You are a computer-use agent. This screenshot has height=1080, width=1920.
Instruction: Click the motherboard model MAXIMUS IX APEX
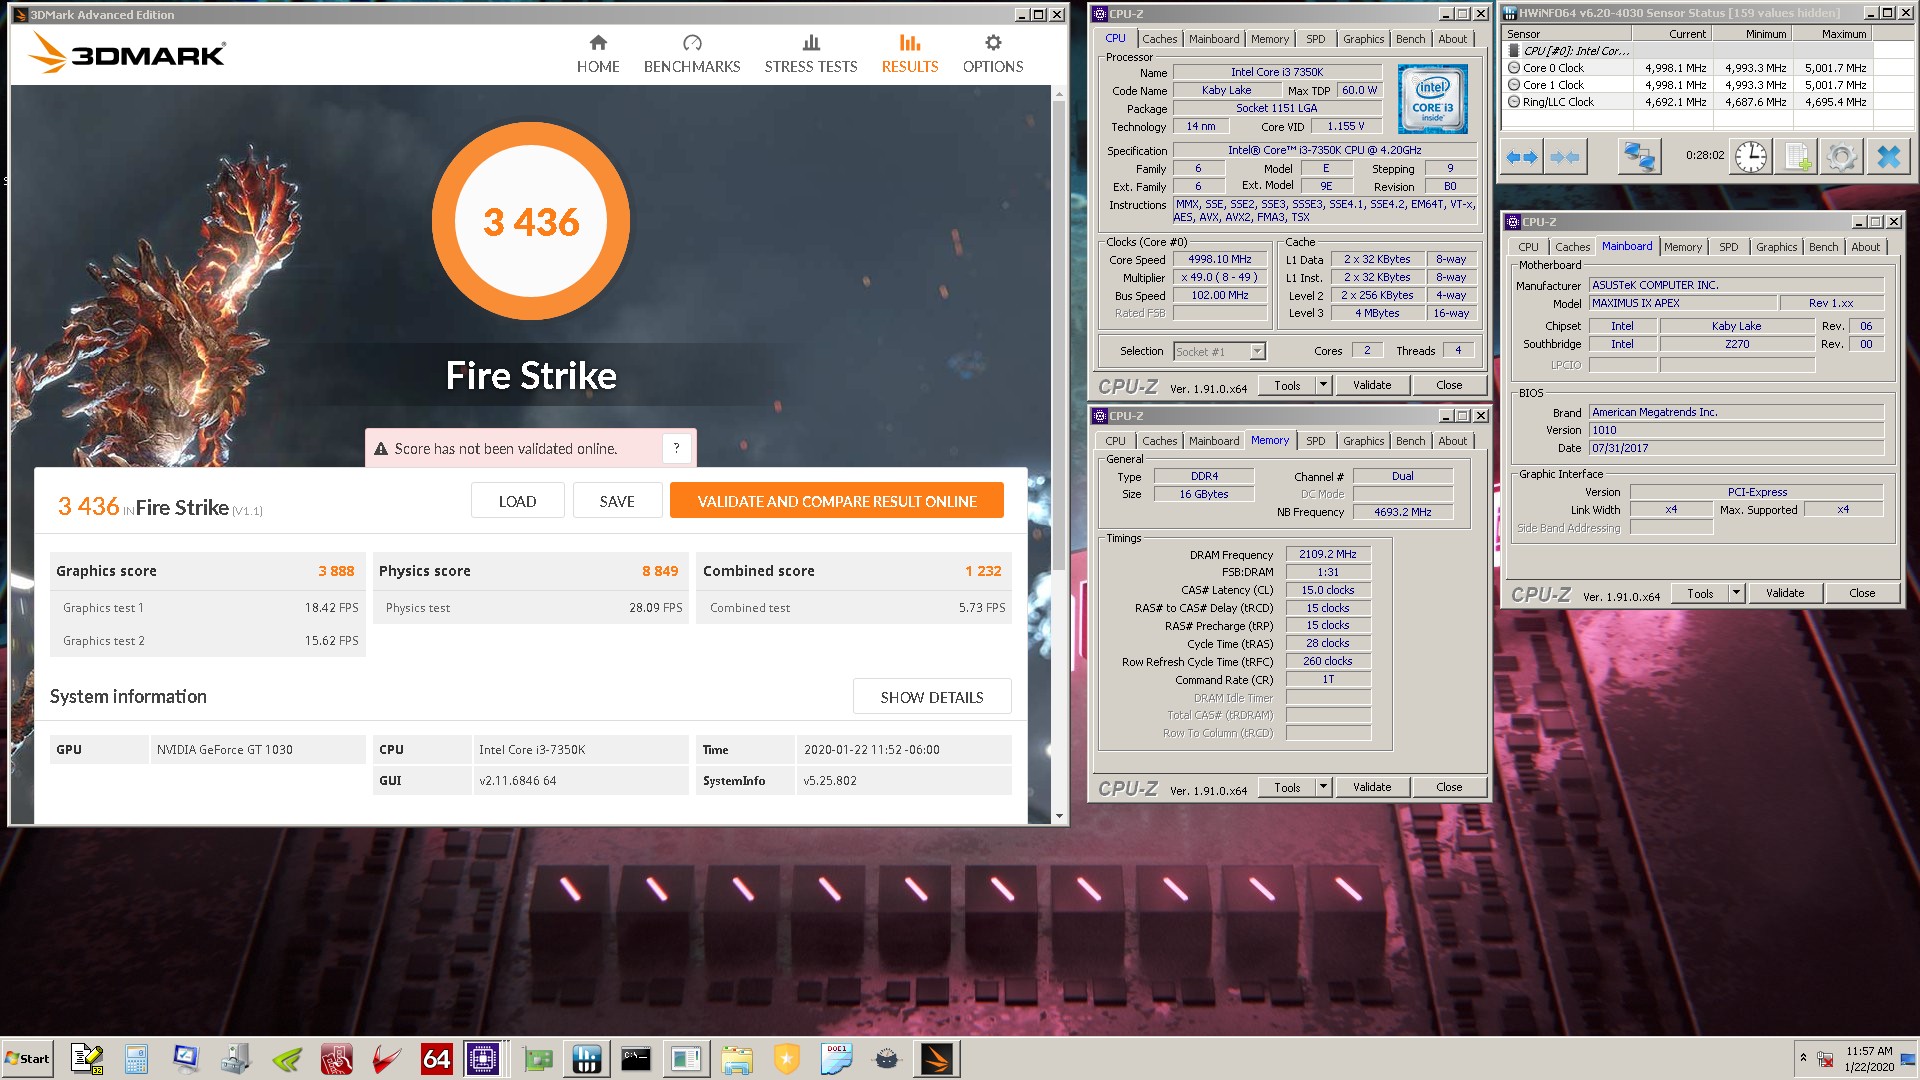click(1683, 303)
